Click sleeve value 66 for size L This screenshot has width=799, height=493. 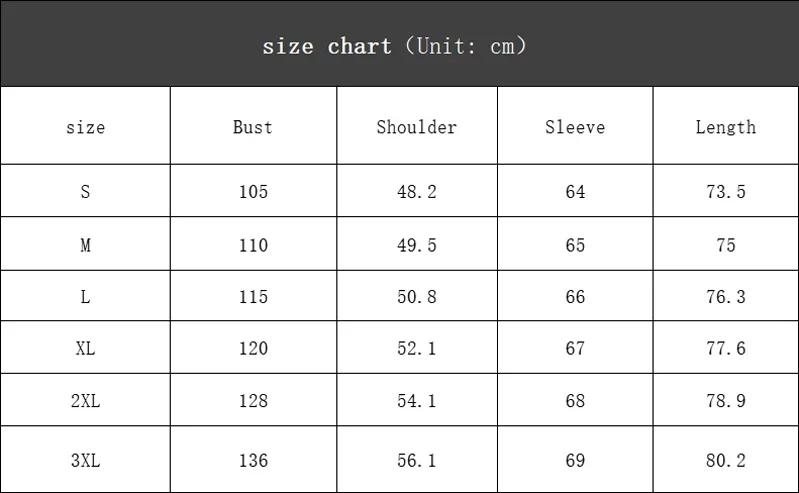[x=575, y=297]
